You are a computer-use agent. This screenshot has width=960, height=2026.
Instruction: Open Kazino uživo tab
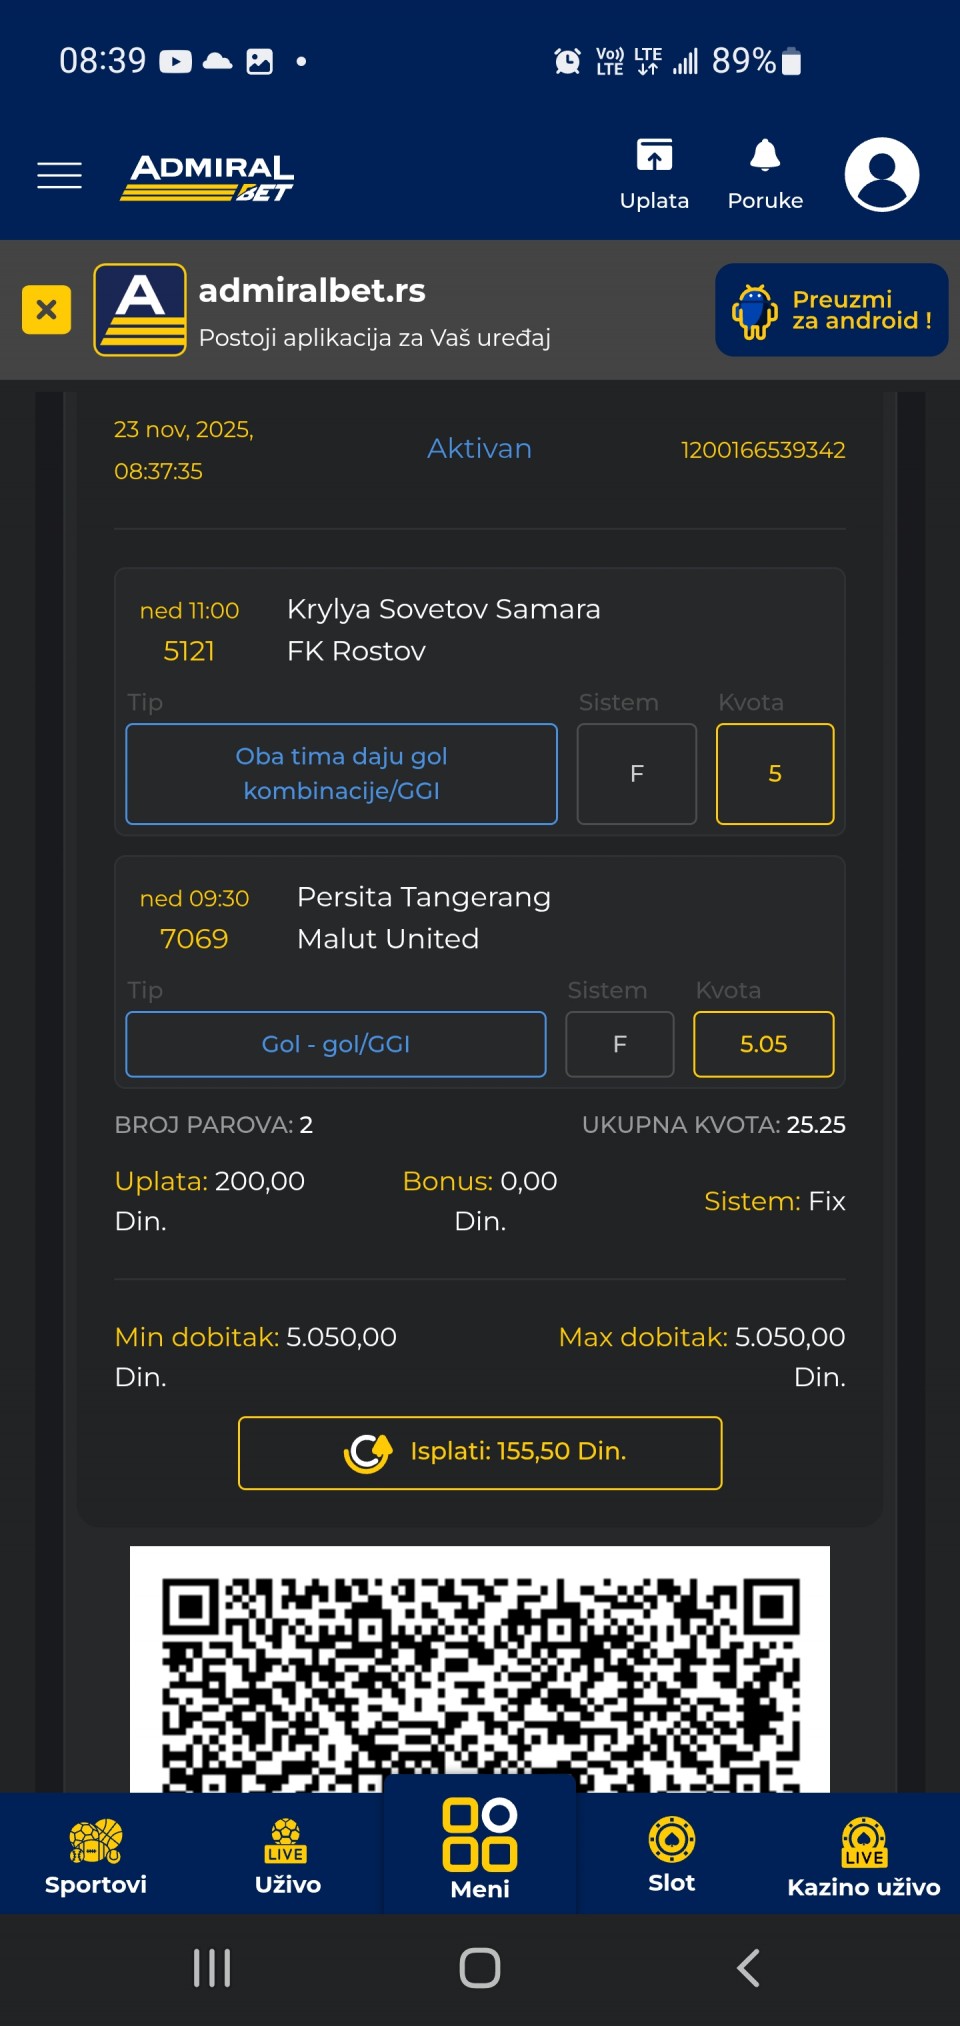pos(863,1856)
